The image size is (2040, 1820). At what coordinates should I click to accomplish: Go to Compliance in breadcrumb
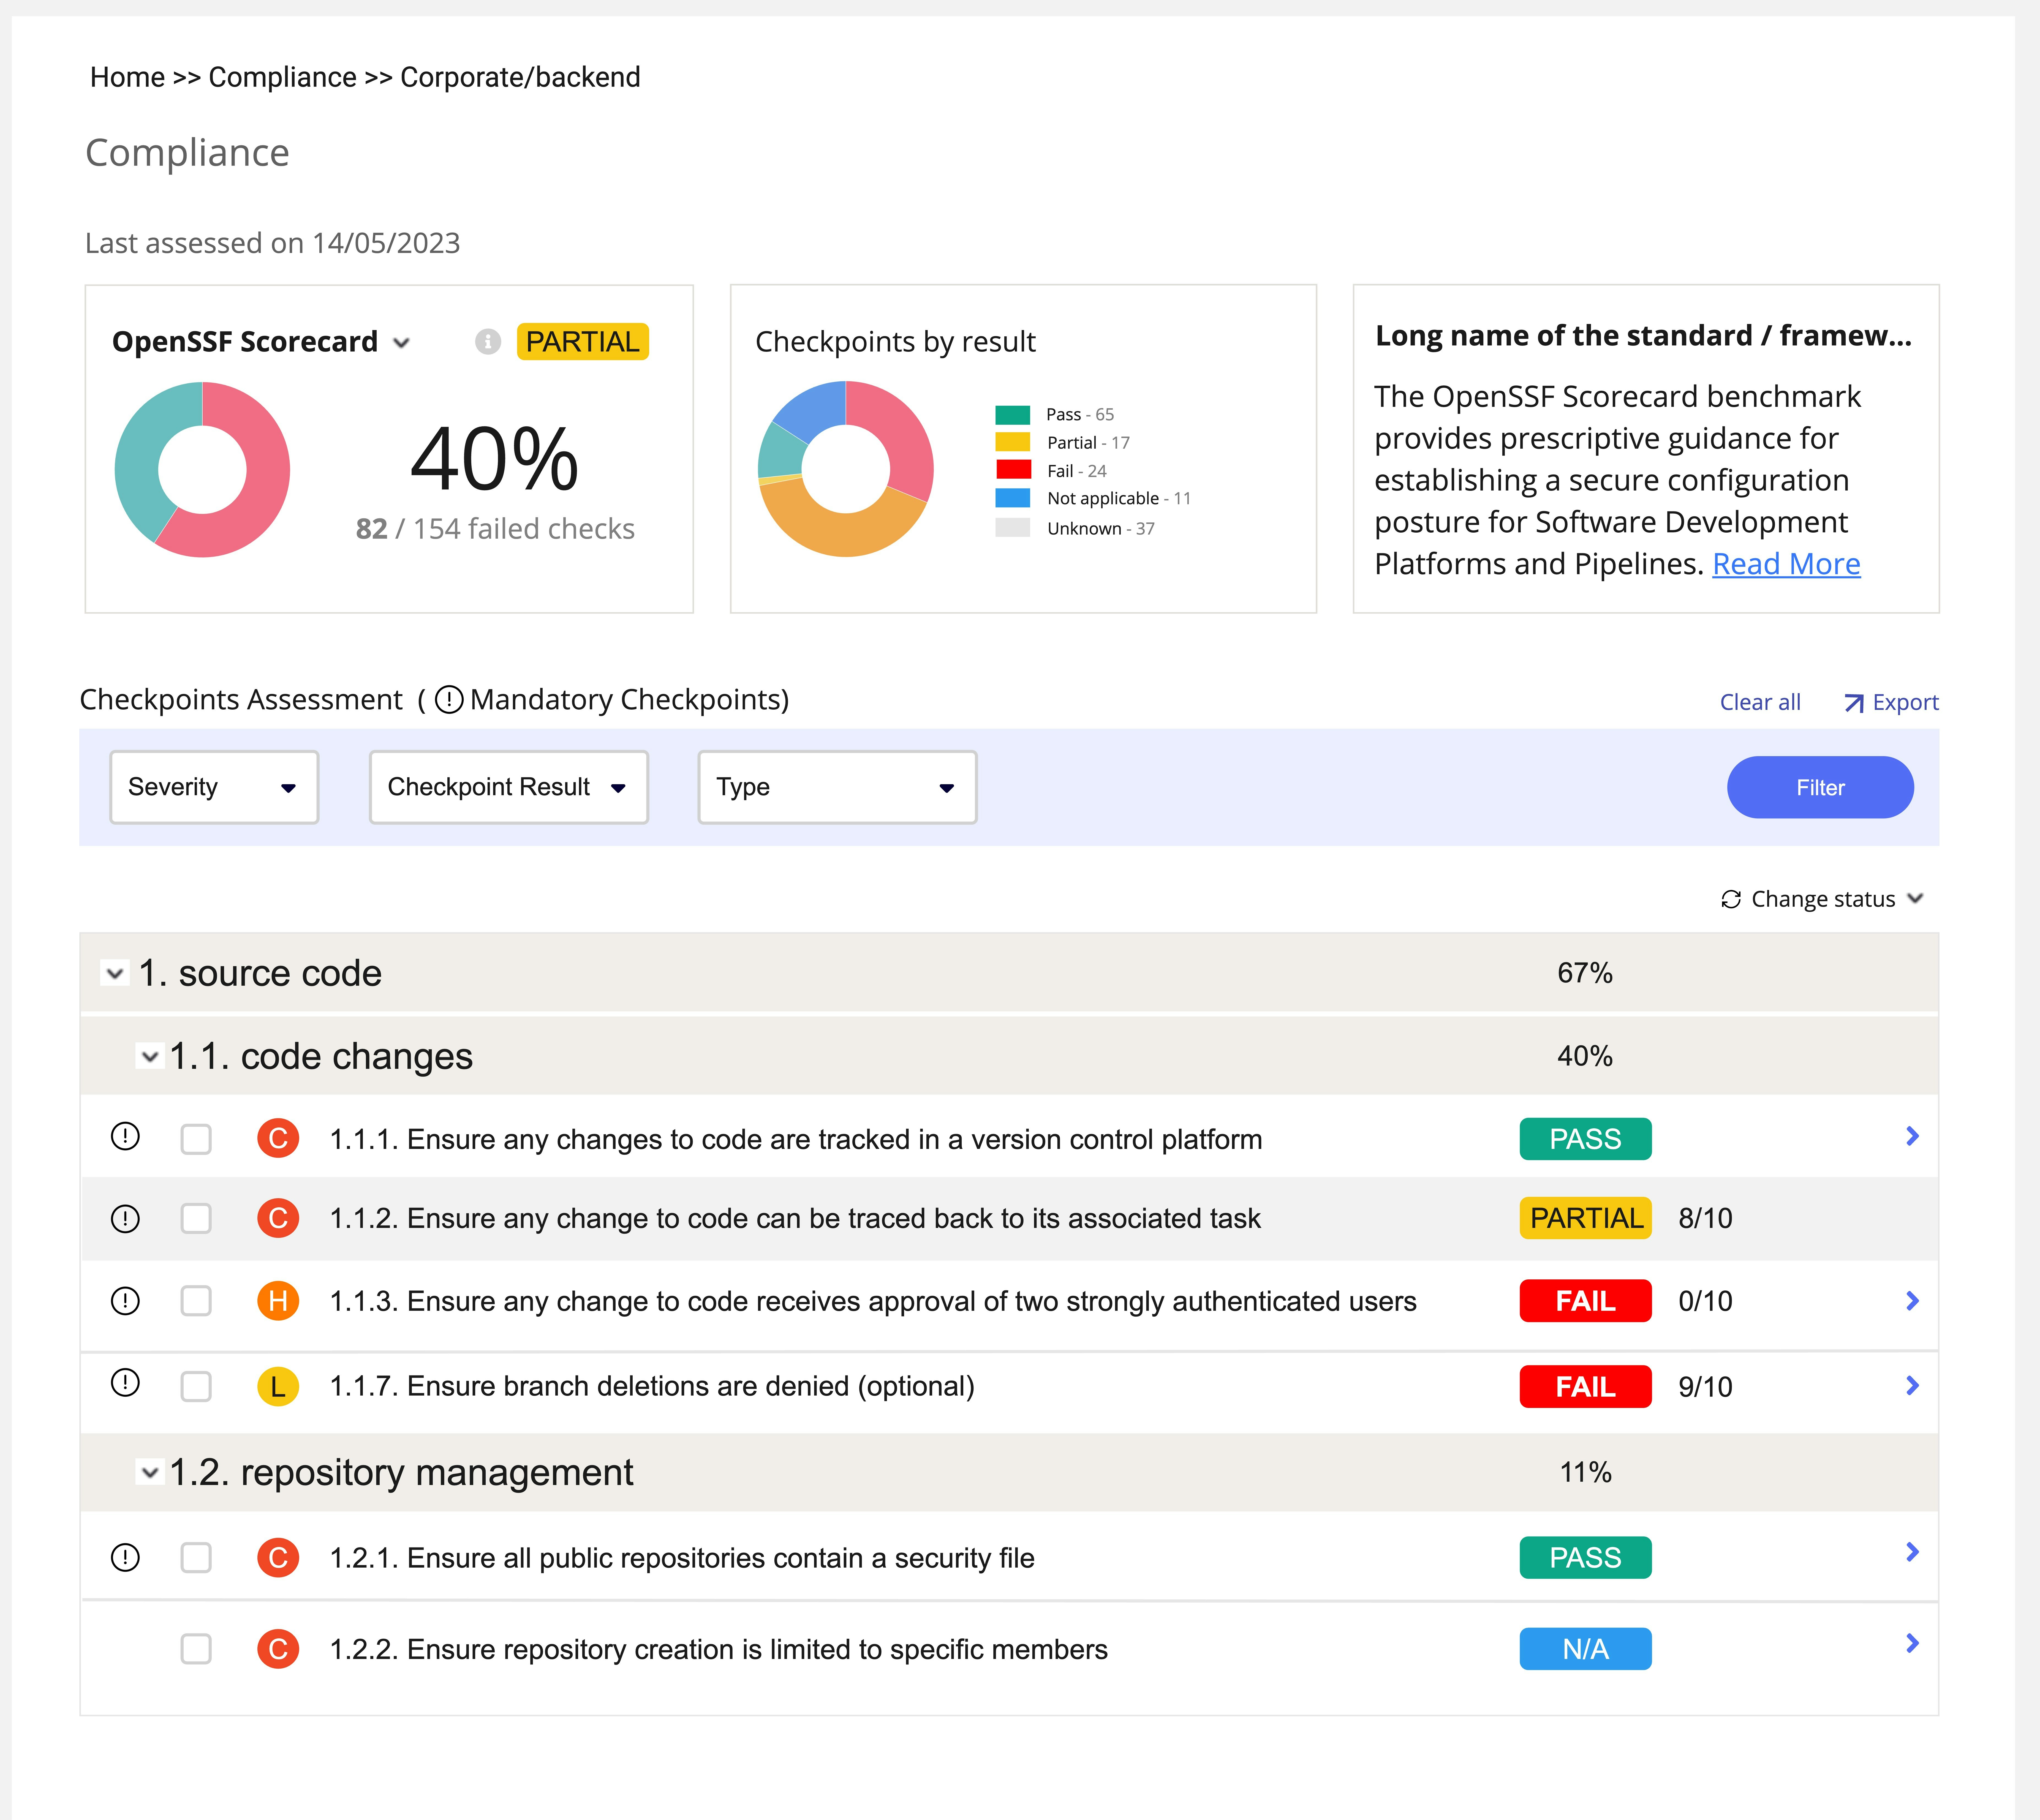pos(282,77)
